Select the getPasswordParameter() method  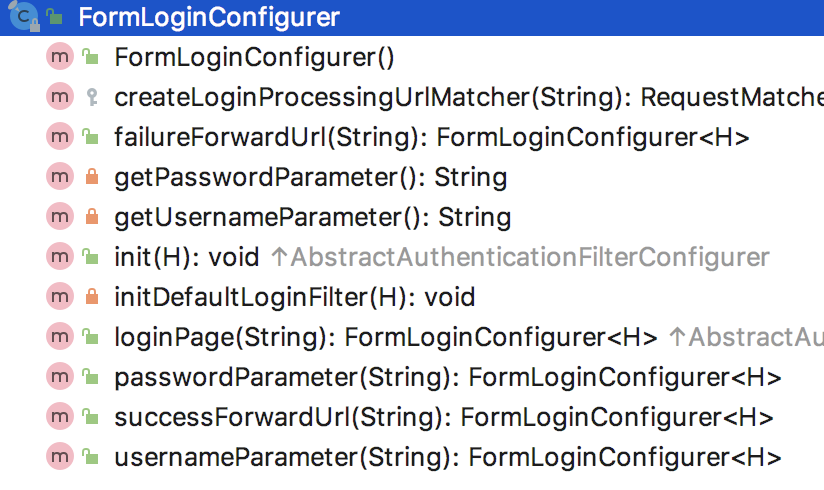[310, 177]
